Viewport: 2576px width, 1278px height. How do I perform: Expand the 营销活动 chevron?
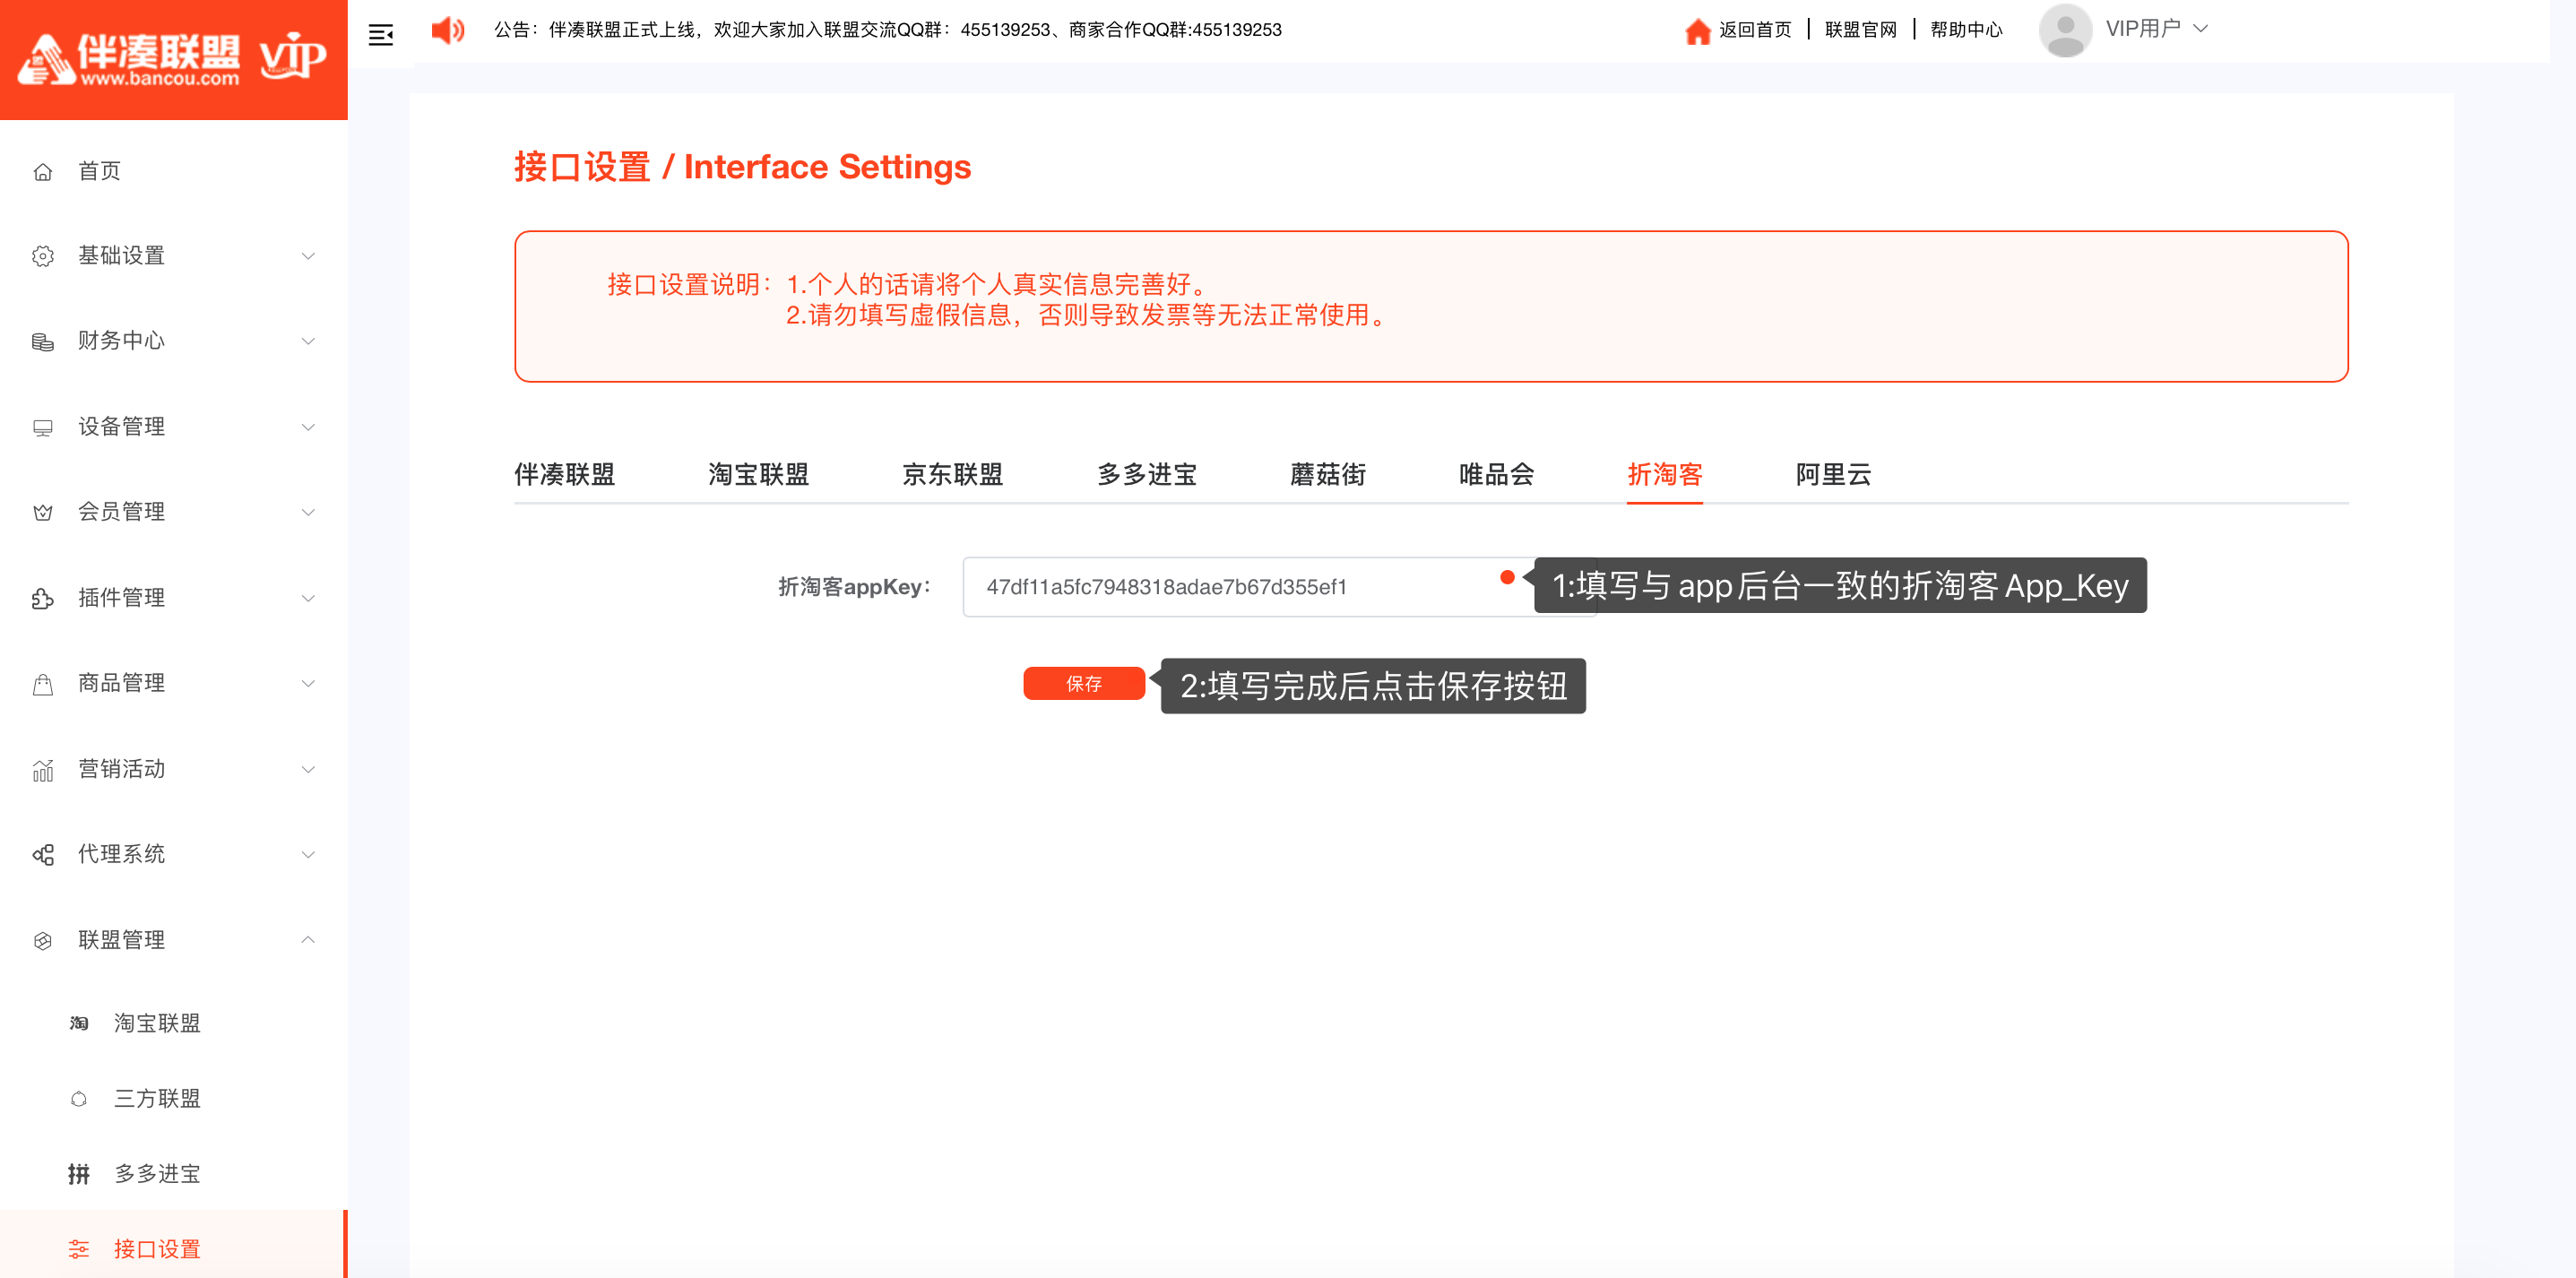(x=308, y=769)
